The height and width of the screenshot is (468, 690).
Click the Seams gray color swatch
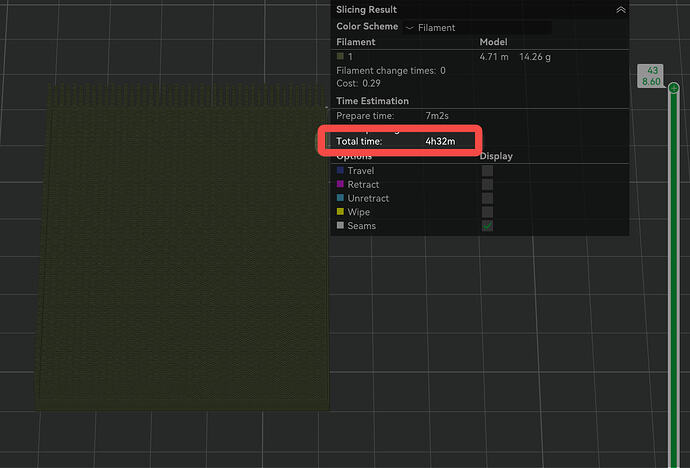(x=340, y=225)
